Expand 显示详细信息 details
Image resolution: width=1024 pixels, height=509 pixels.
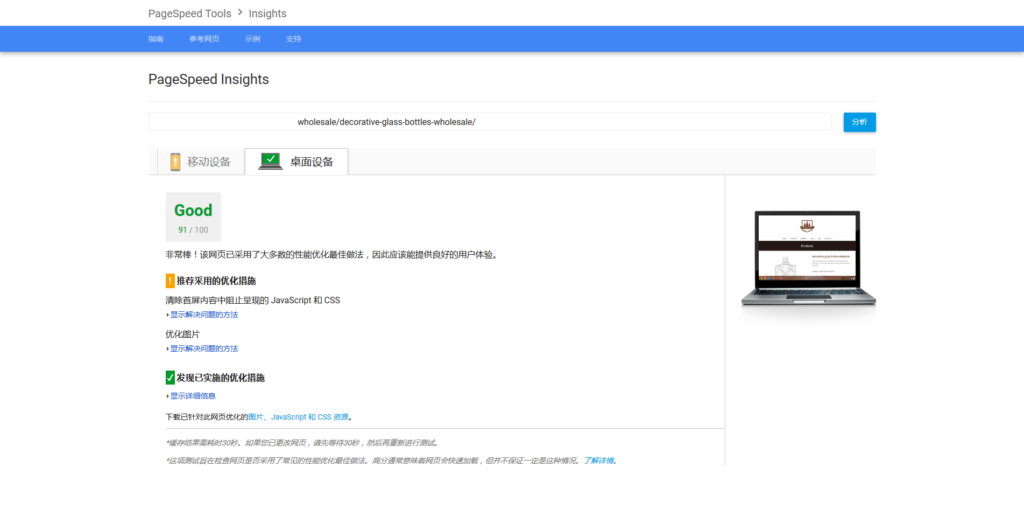(193, 396)
